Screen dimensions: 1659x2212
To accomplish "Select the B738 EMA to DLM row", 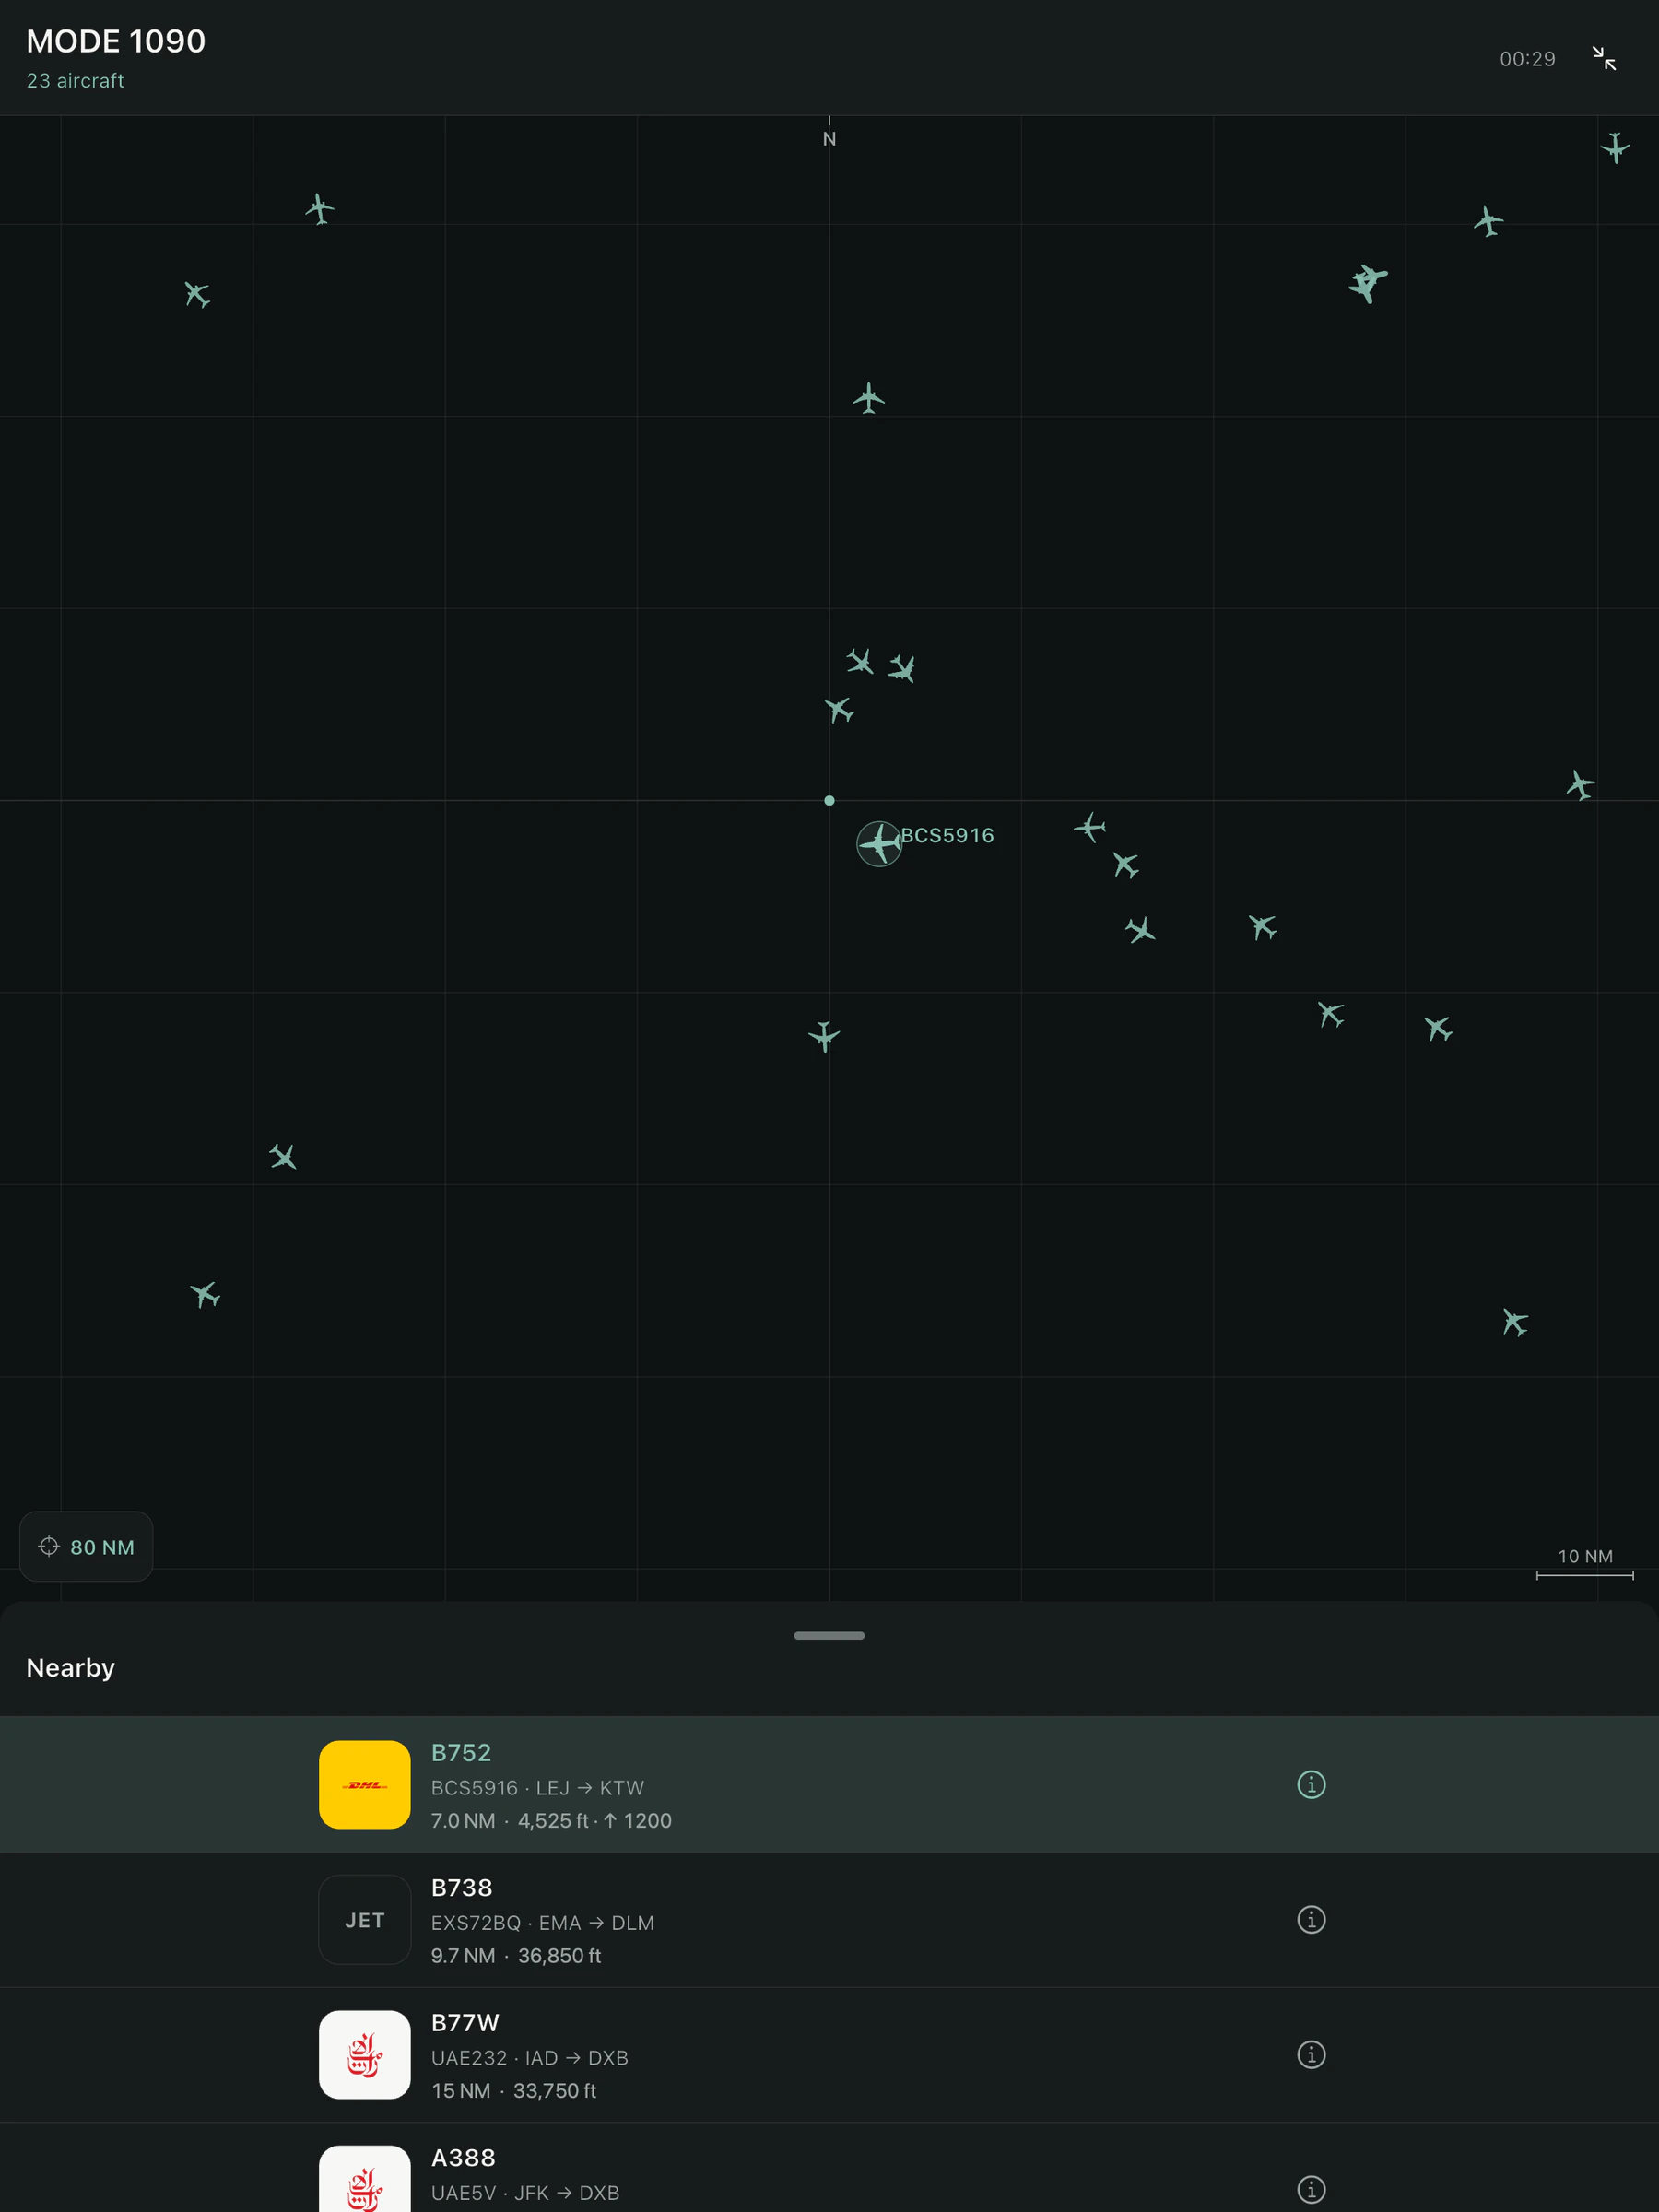I will click(x=829, y=1919).
